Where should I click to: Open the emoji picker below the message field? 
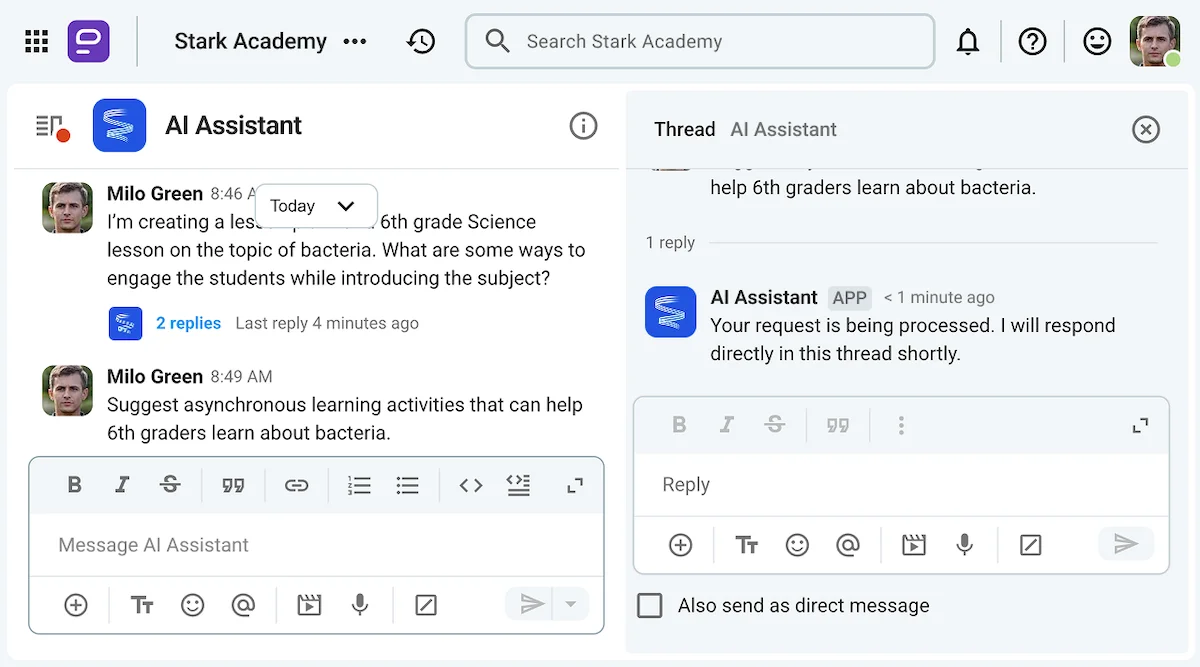point(193,604)
